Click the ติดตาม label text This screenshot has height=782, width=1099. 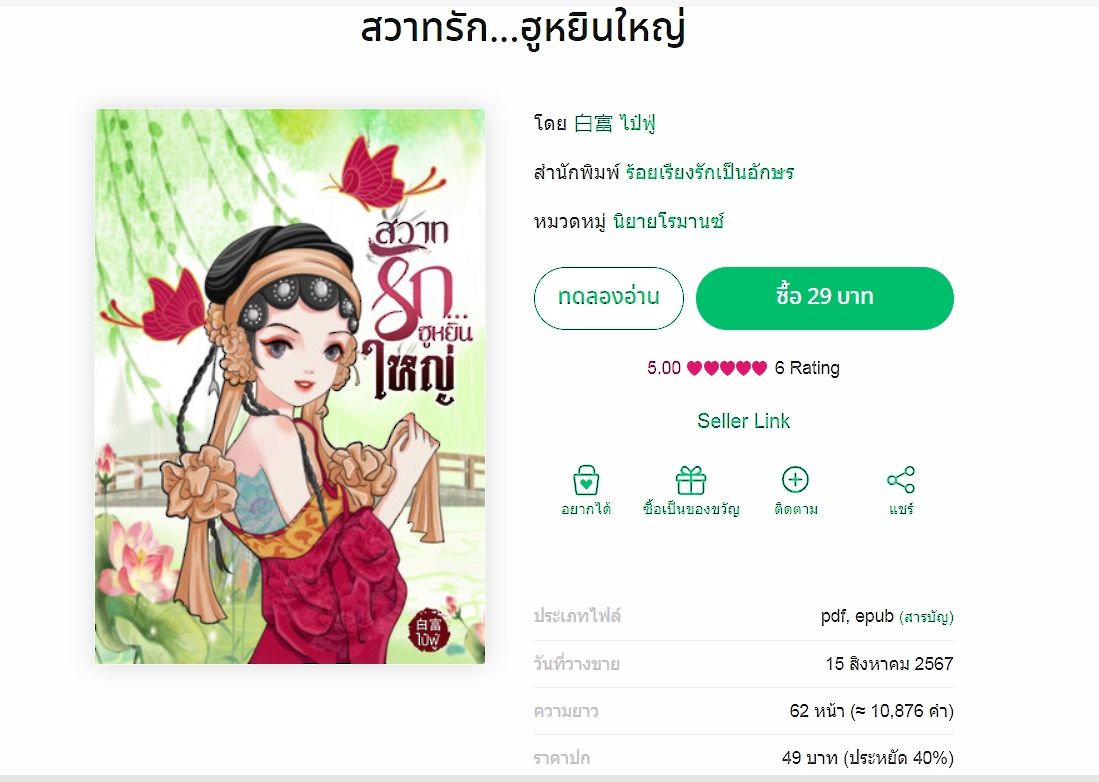tap(796, 509)
